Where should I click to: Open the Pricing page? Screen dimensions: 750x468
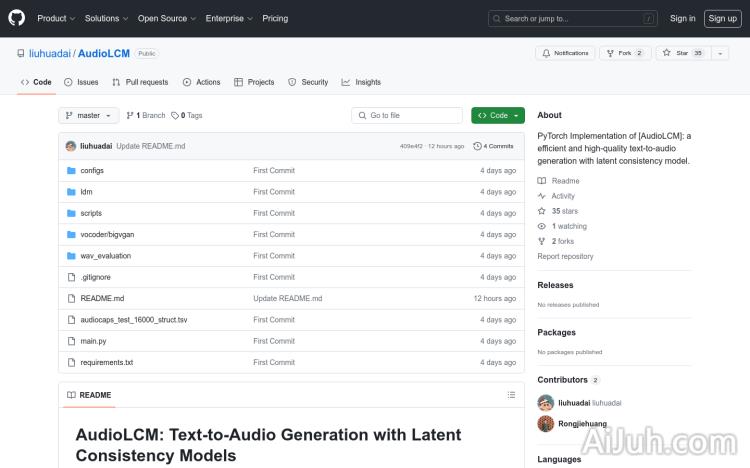point(275,18)
